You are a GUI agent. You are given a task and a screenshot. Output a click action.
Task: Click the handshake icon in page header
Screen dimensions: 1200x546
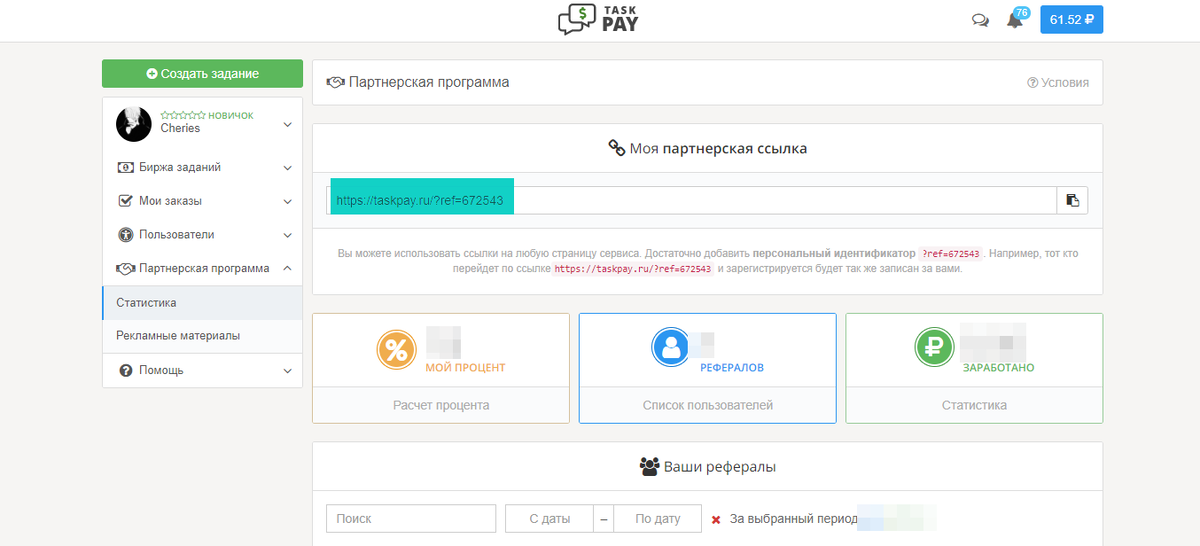(336, 82)
